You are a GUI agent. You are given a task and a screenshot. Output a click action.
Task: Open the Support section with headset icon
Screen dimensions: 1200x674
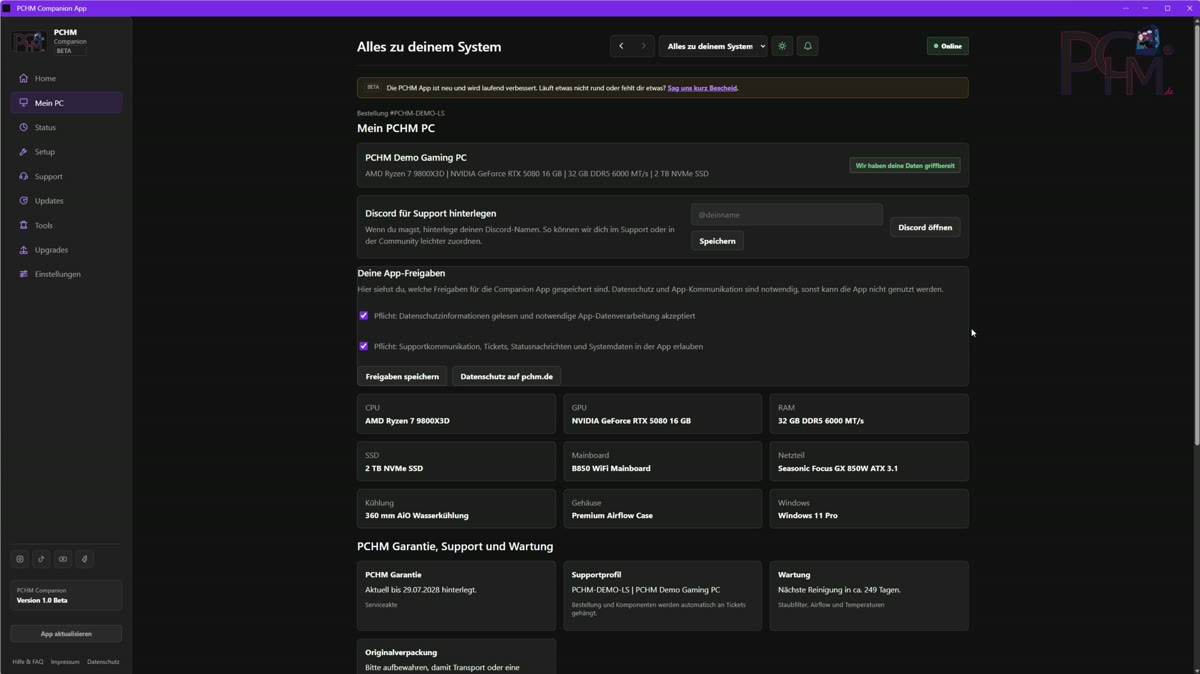pyautogui.click(x=66, y=176)
